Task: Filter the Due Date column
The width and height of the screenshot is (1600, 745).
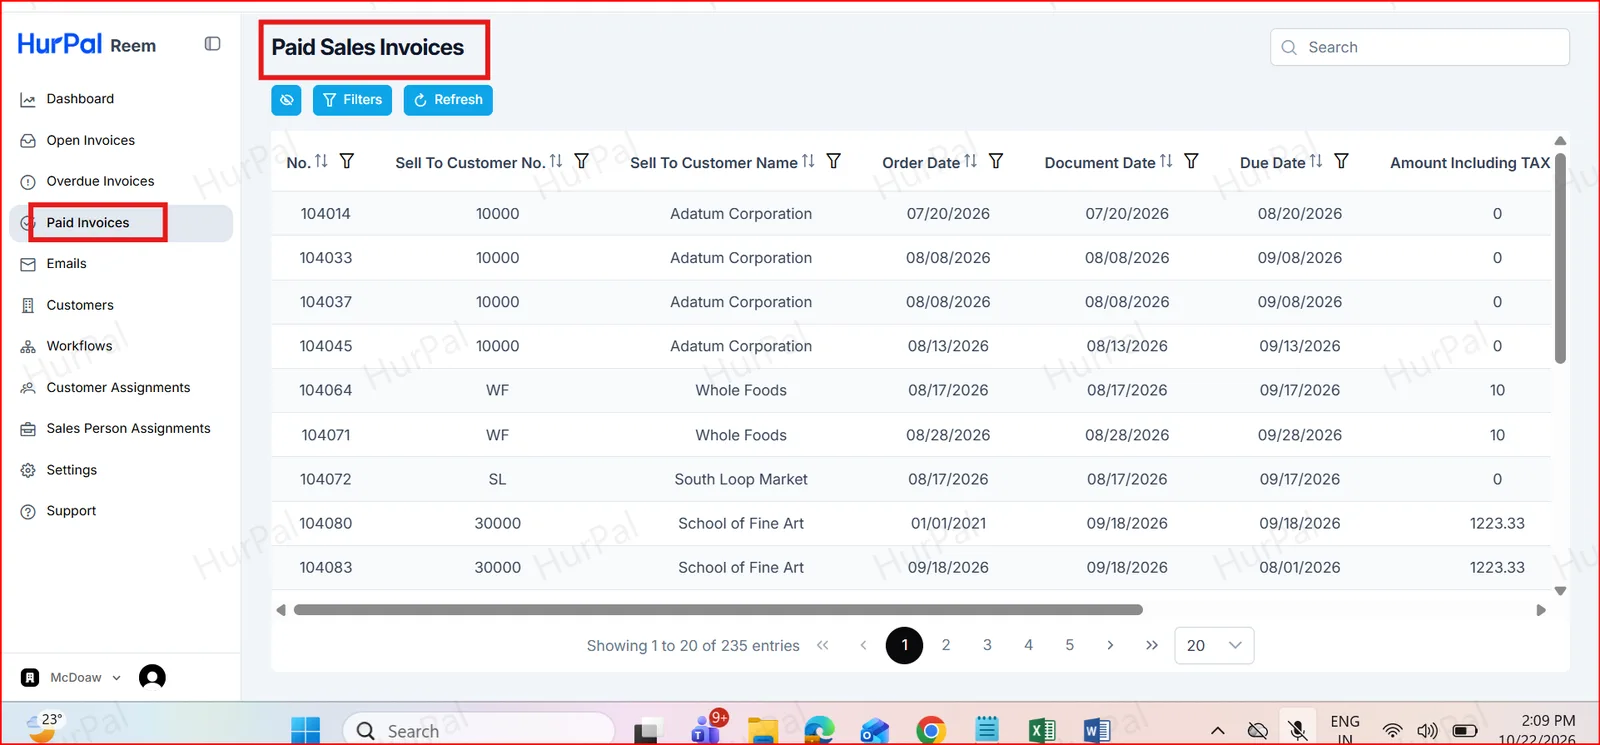Action: (x=1342, y=161)
